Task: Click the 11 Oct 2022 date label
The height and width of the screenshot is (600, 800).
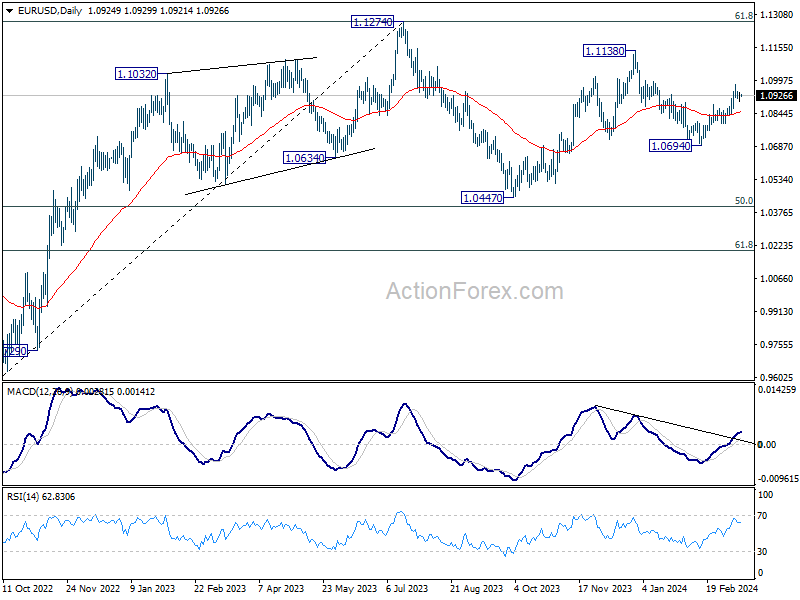Action: point(28,589)
